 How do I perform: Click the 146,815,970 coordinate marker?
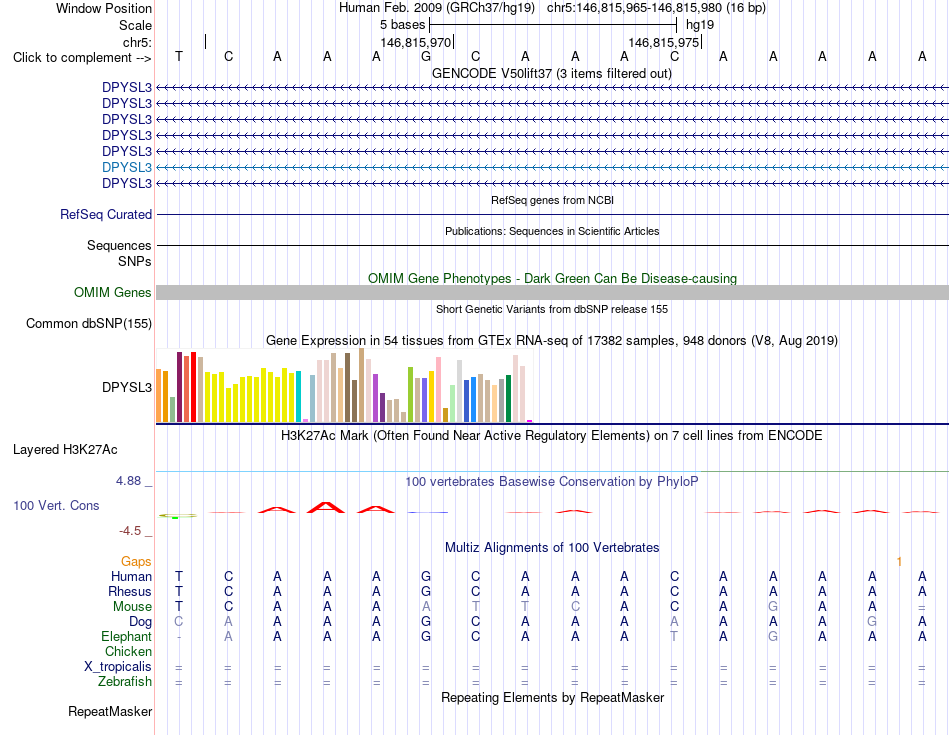pyautogui.click(x=416, y=42)
